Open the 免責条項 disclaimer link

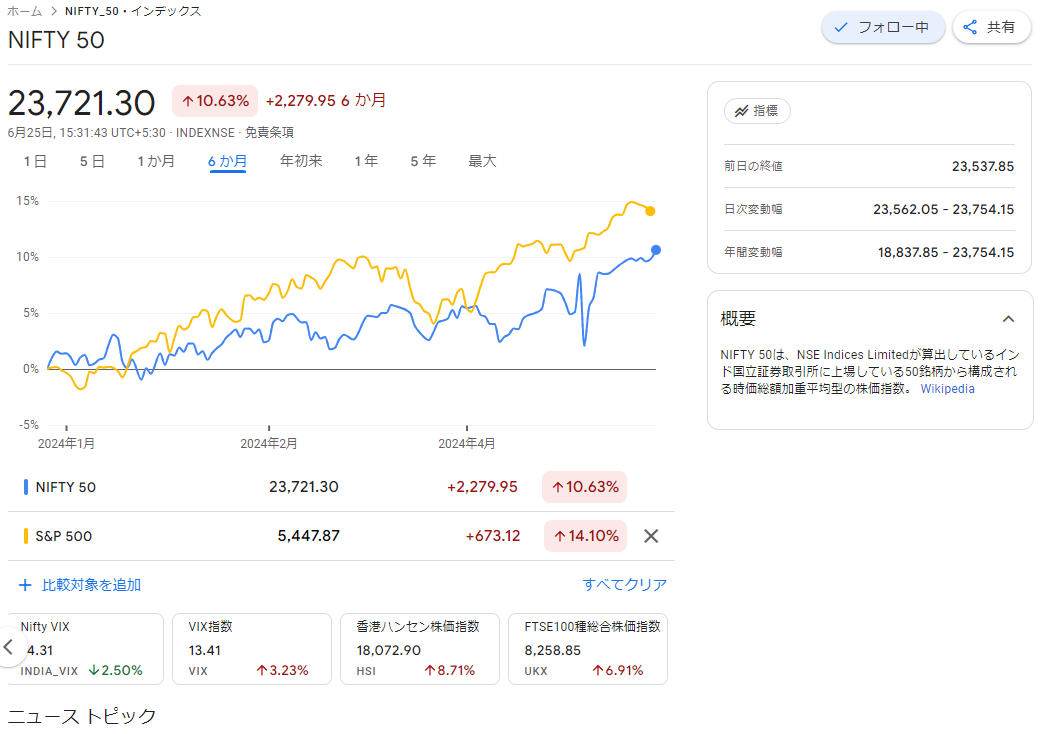(x=269, y=132)
